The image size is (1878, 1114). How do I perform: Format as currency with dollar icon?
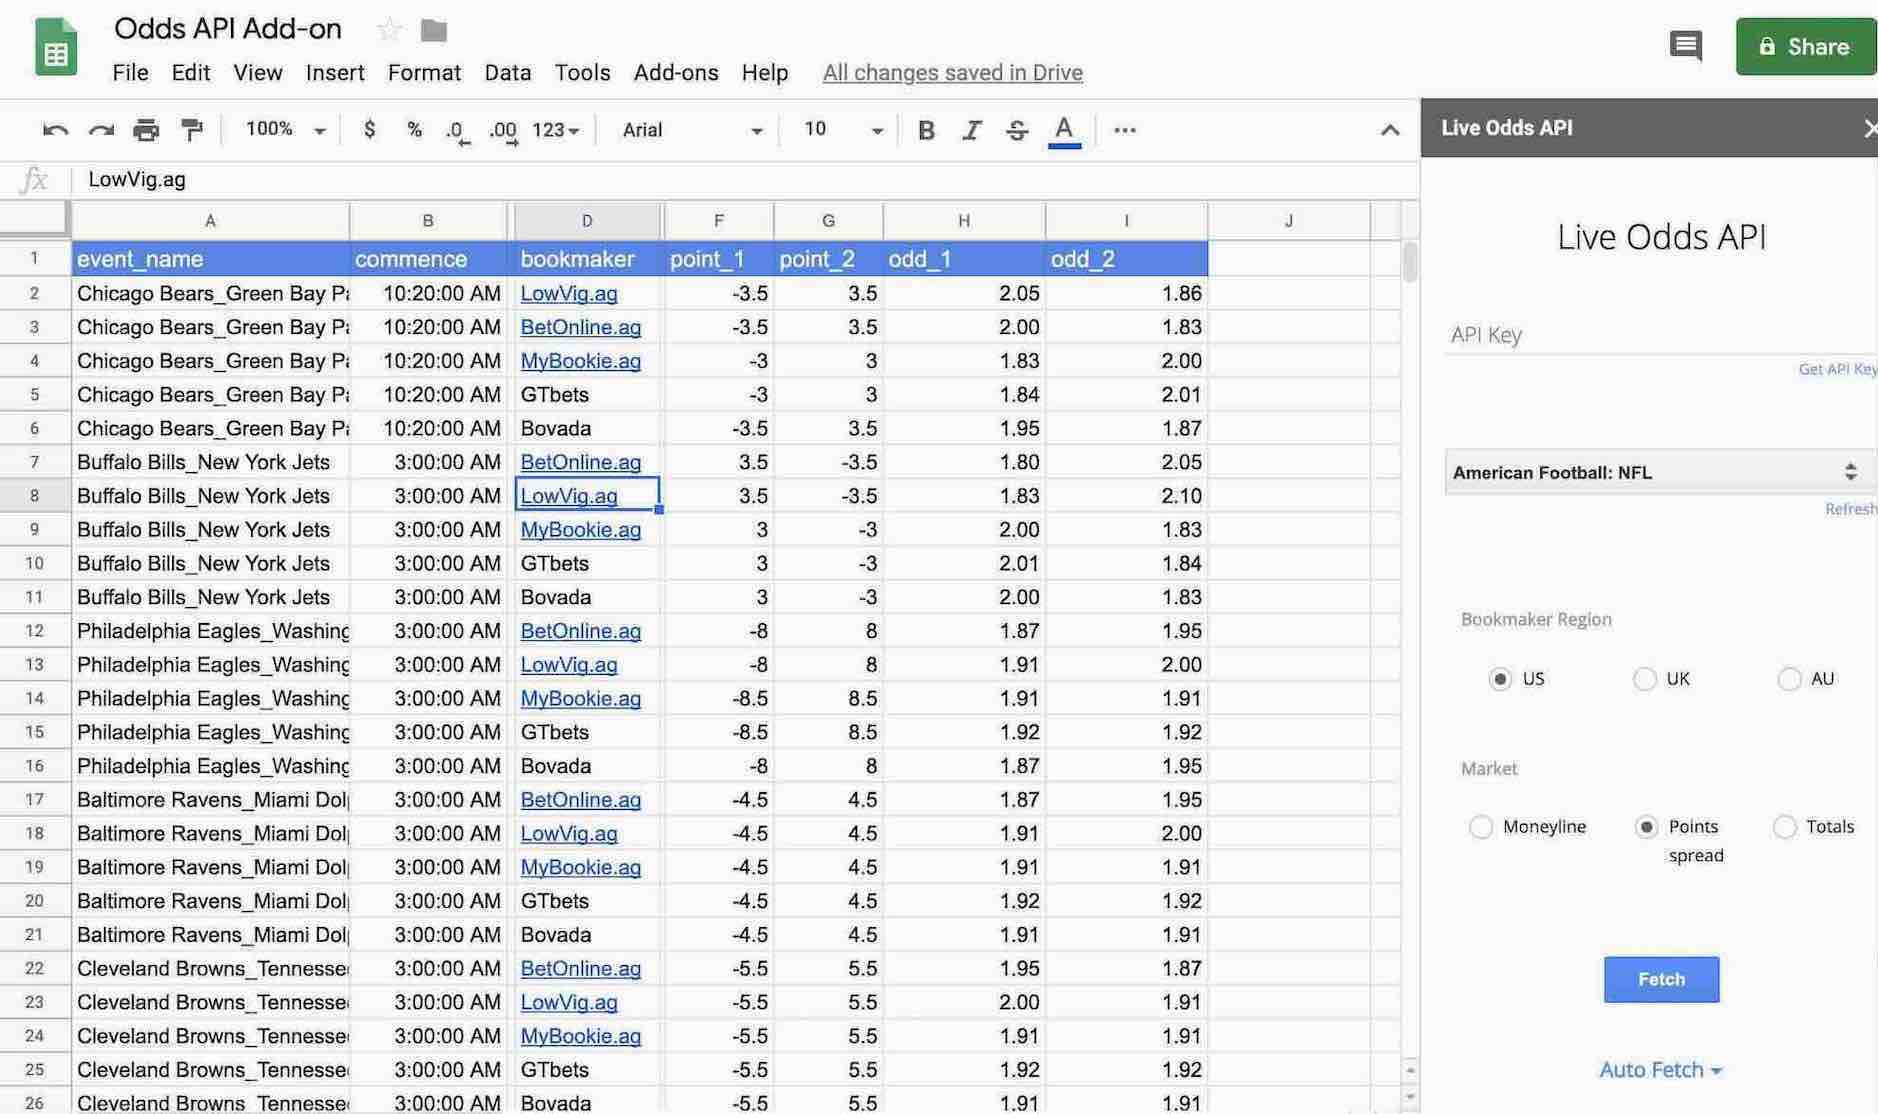tap(369, 129)
